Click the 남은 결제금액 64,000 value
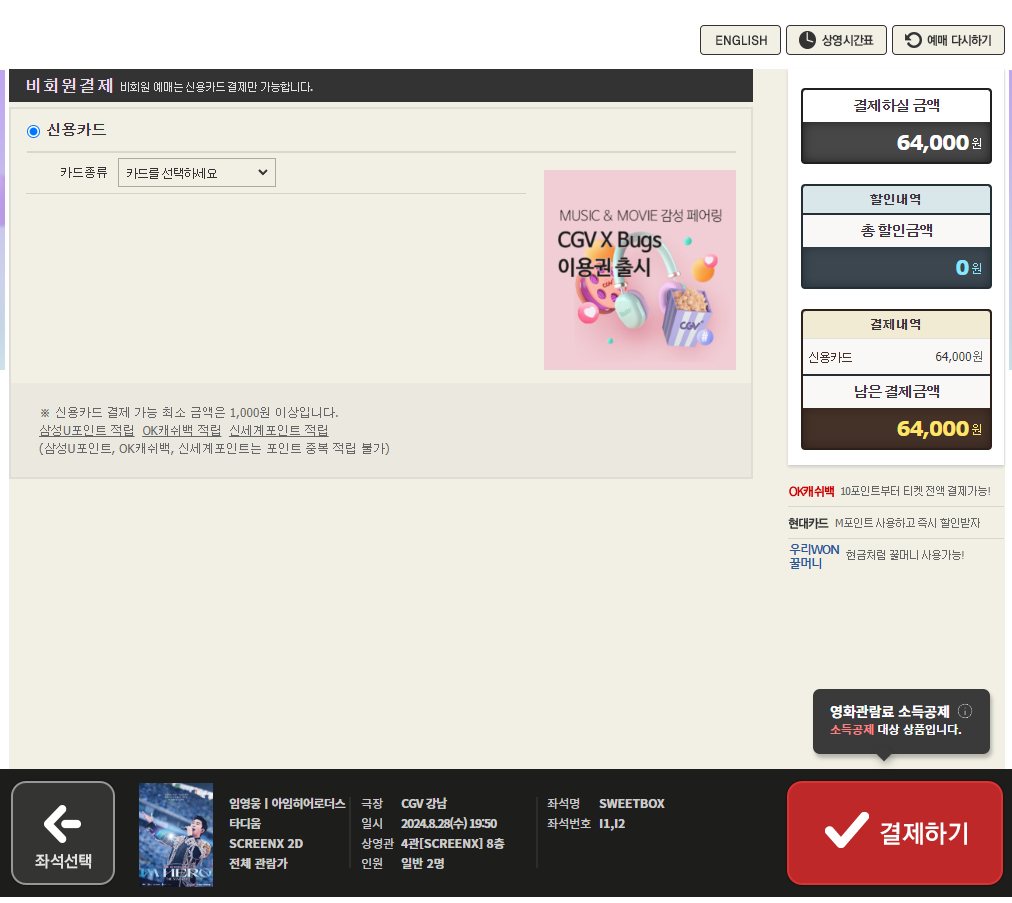Viewport: 1012px width, 903px height. [933, 429]
